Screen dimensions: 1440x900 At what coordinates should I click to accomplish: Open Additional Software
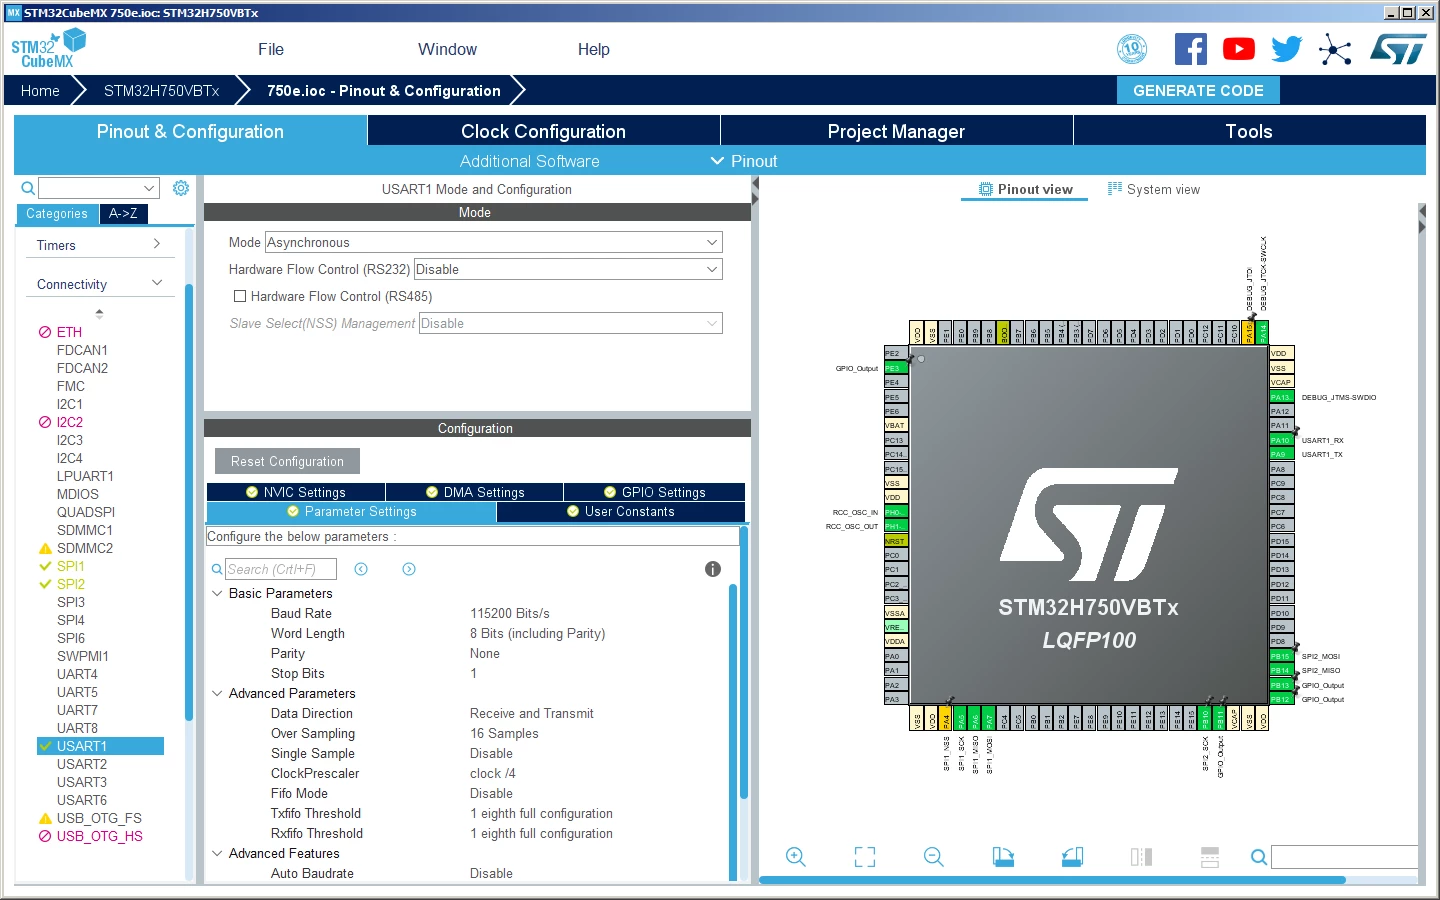530,161
